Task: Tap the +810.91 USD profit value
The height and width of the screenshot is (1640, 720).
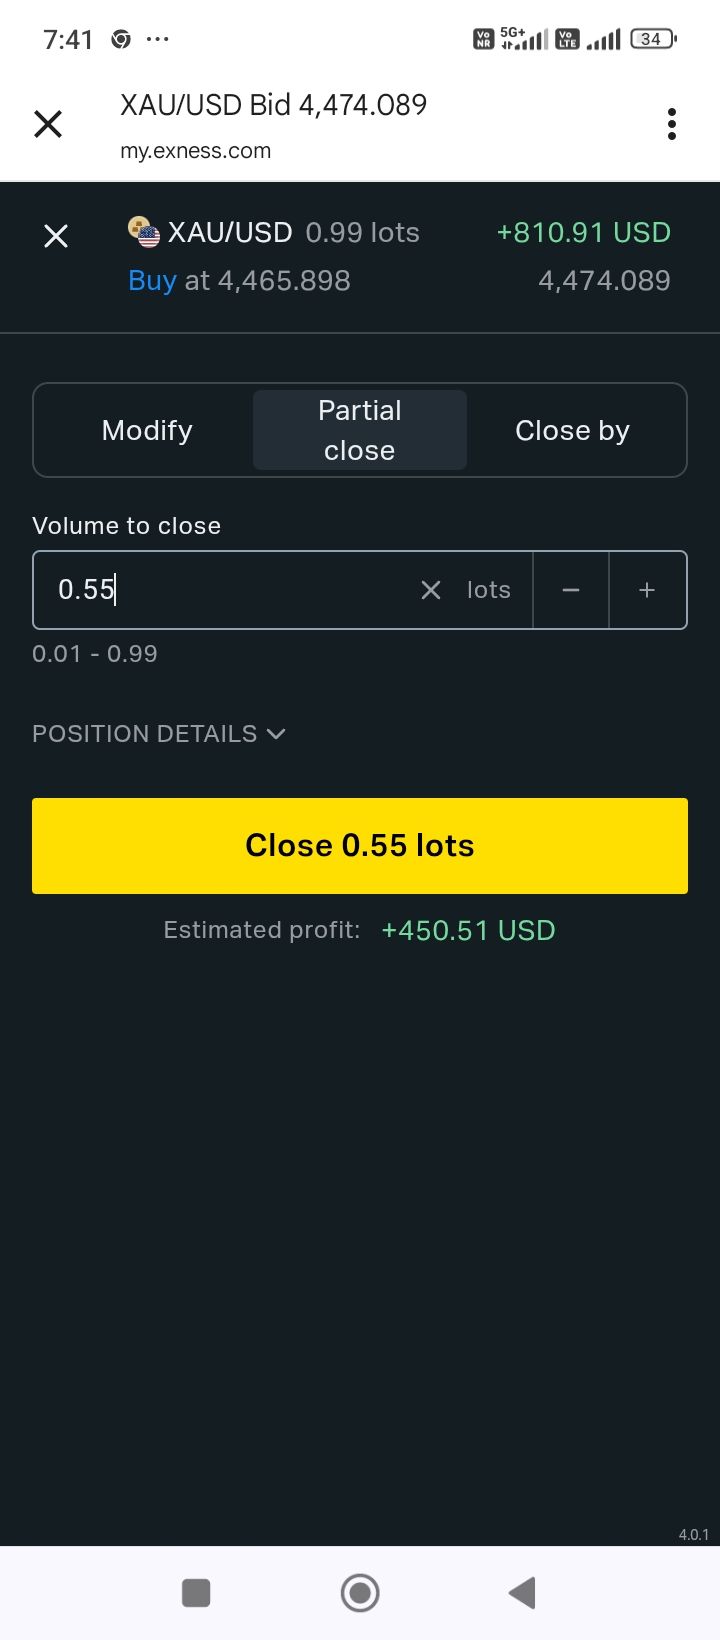Action: click(x=584, y=232)
